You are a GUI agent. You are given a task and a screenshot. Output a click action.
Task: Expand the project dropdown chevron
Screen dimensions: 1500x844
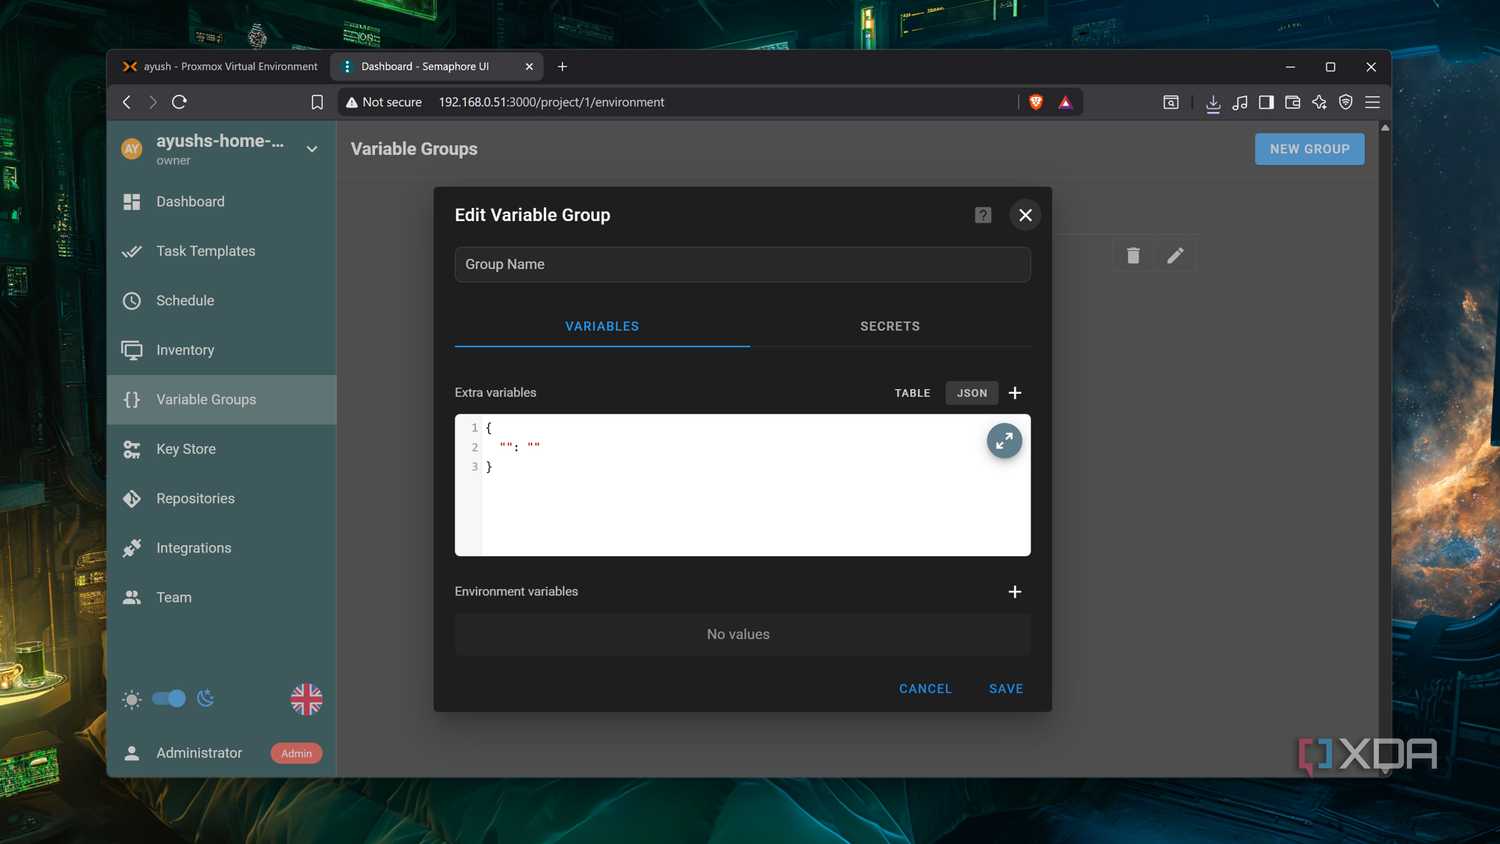[x=312, y=149]
